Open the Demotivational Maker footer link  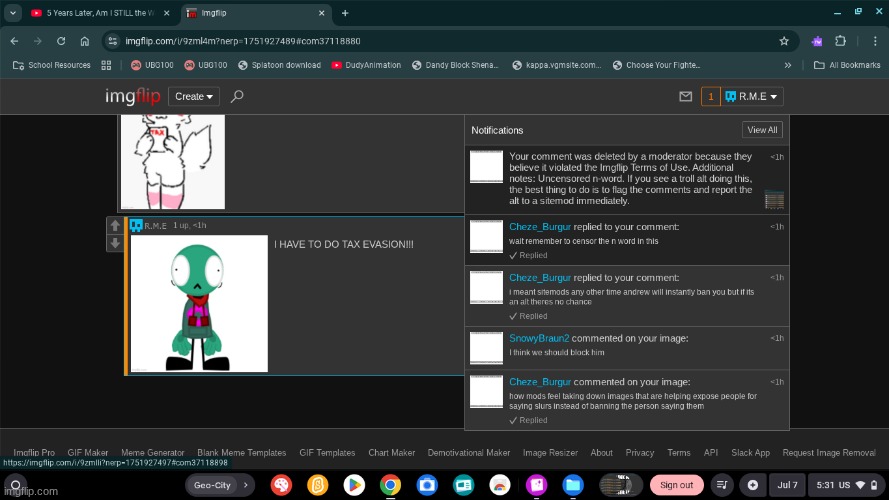[x=469, y=452]
